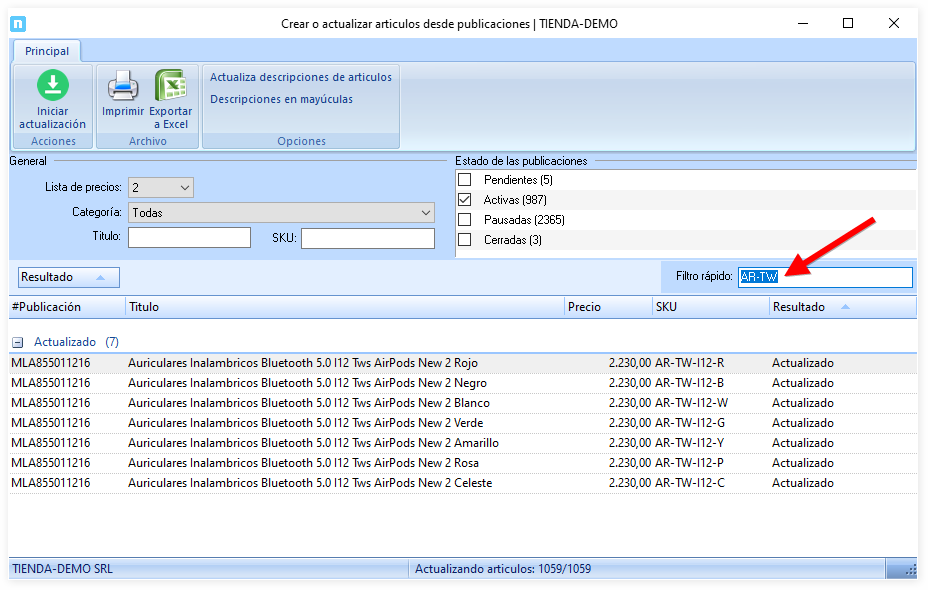Click the Título search input field
928x590 pixels.
point(189,237)
